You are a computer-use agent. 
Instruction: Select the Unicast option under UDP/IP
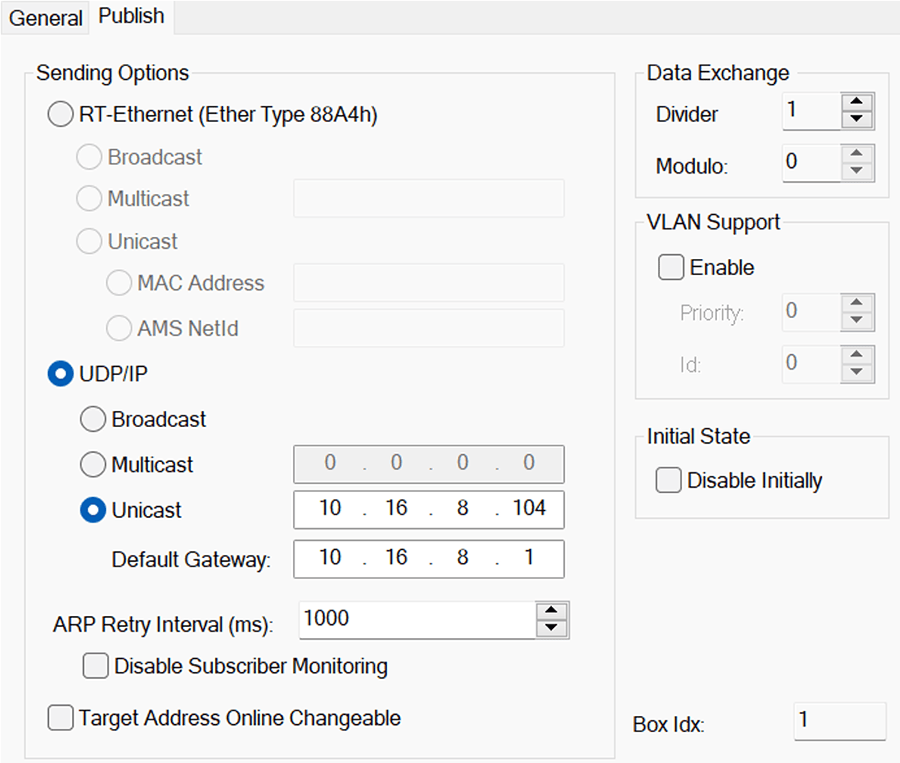(93, 510)
